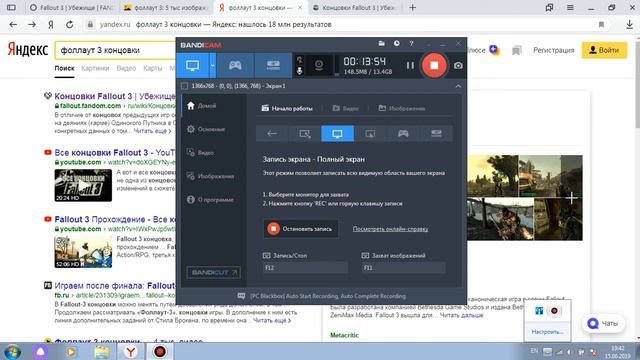The image size is (640, 360).
Task: Click the Stop recording button in panel
Action: pyautogui.click(x=300, y=229)
